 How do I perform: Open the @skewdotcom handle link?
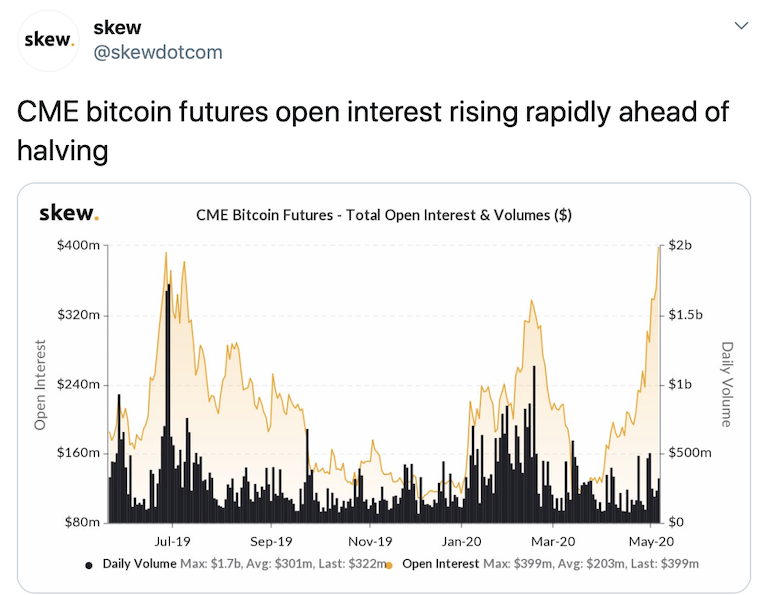[158, 52]
